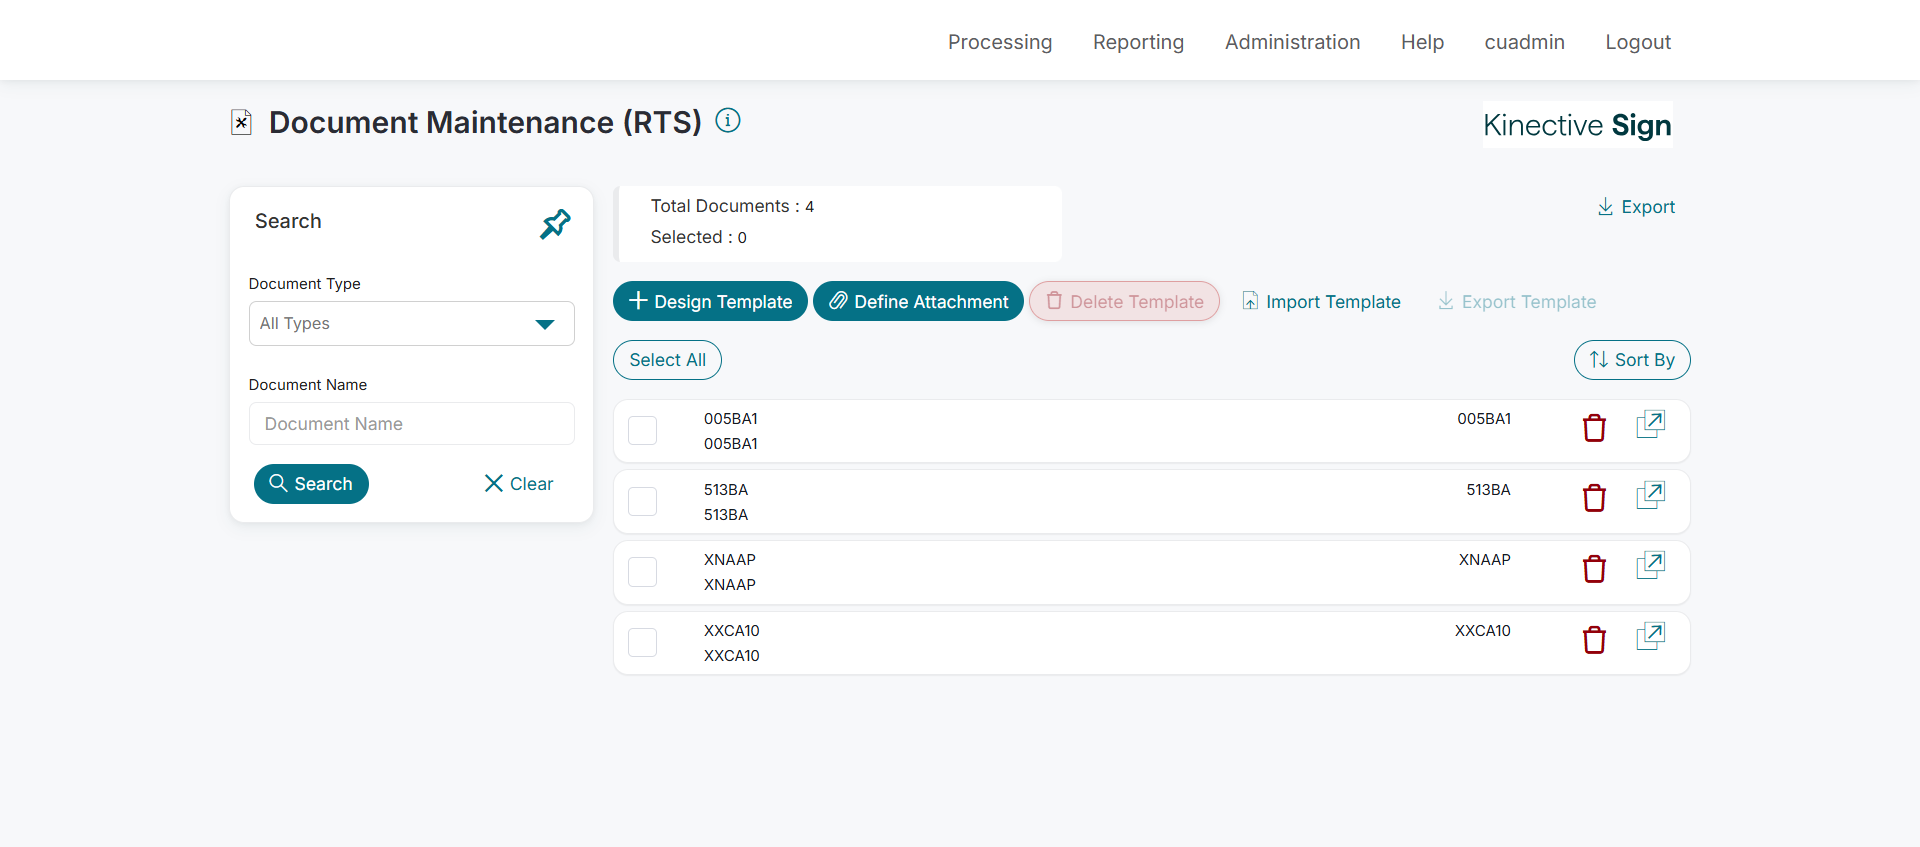The height and width of the screenshot is (847, 1920).
Task: Open the Reporting menu
Action: click(1138, 42)
